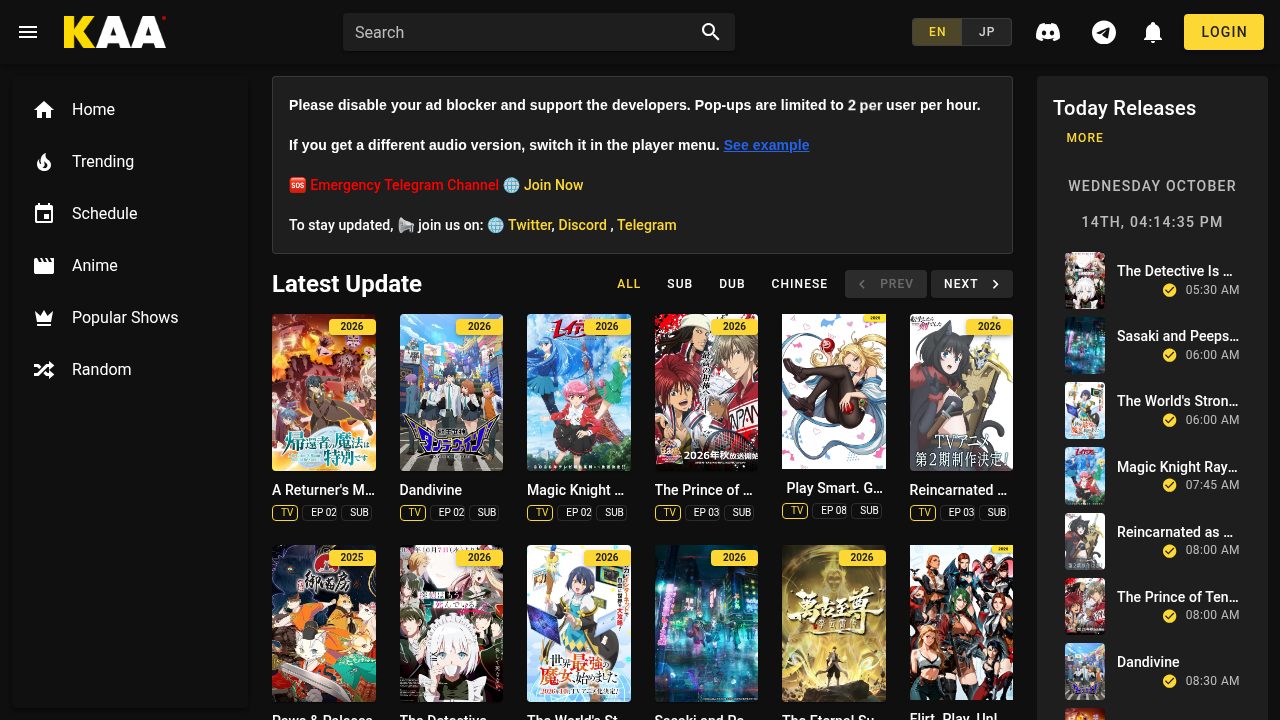Open Reincarnated as 08:00 AM release

(x=1152, y=540)
